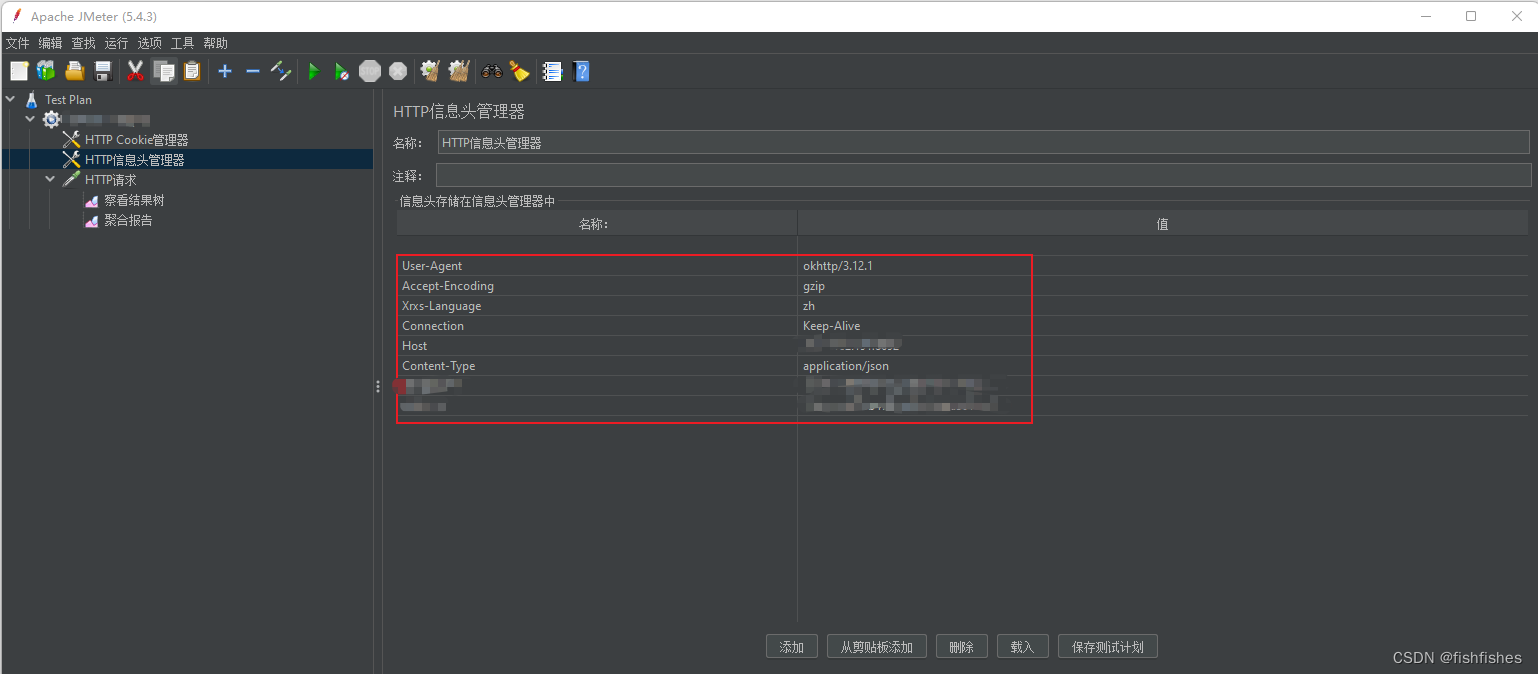1538x674 pixels.
Task: Click the okhttp/3.12.1 value cell
Action: pos(1163,266)
